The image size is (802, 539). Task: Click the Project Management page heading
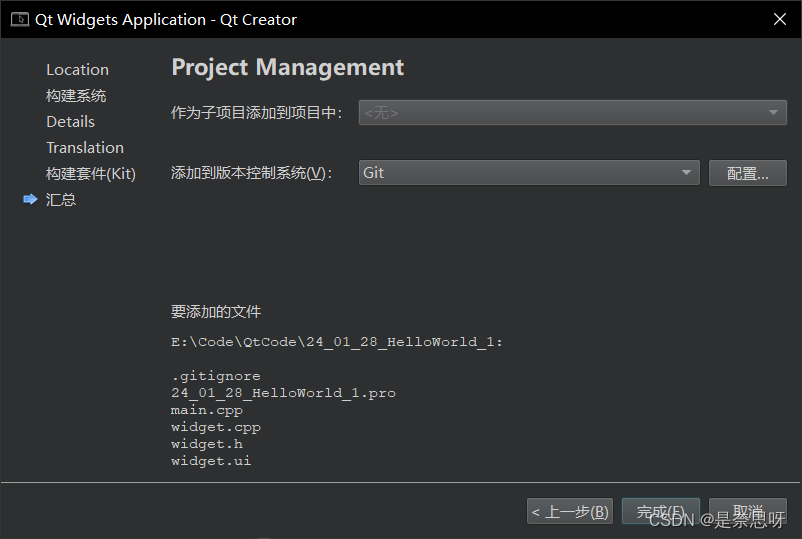click(x=288, y=68)
